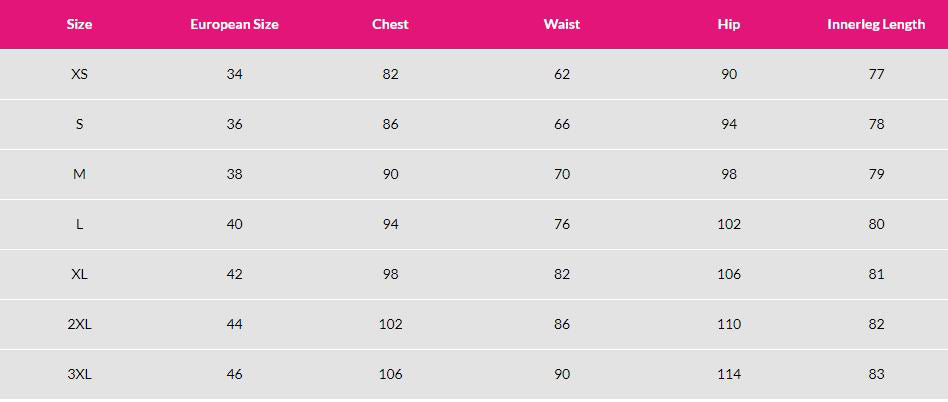Click European size 38 cell
Screen dimensions: 948x402
point(234,174)
